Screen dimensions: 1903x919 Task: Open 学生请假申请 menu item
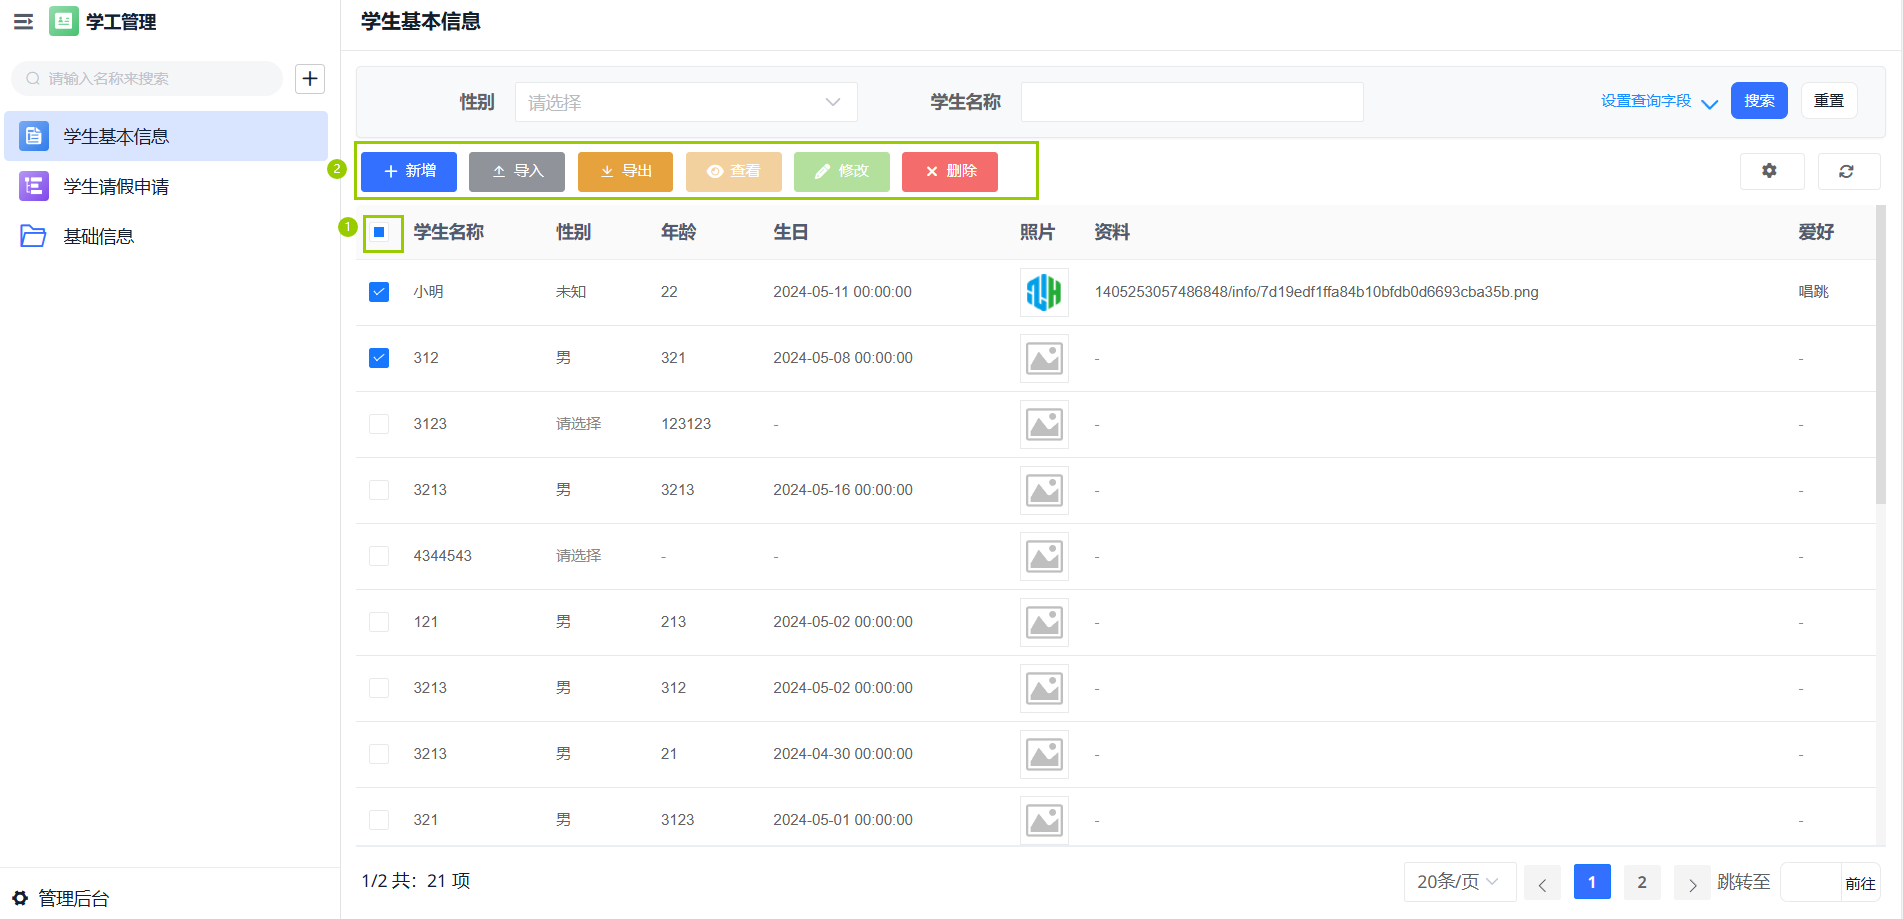click(166, 186)
